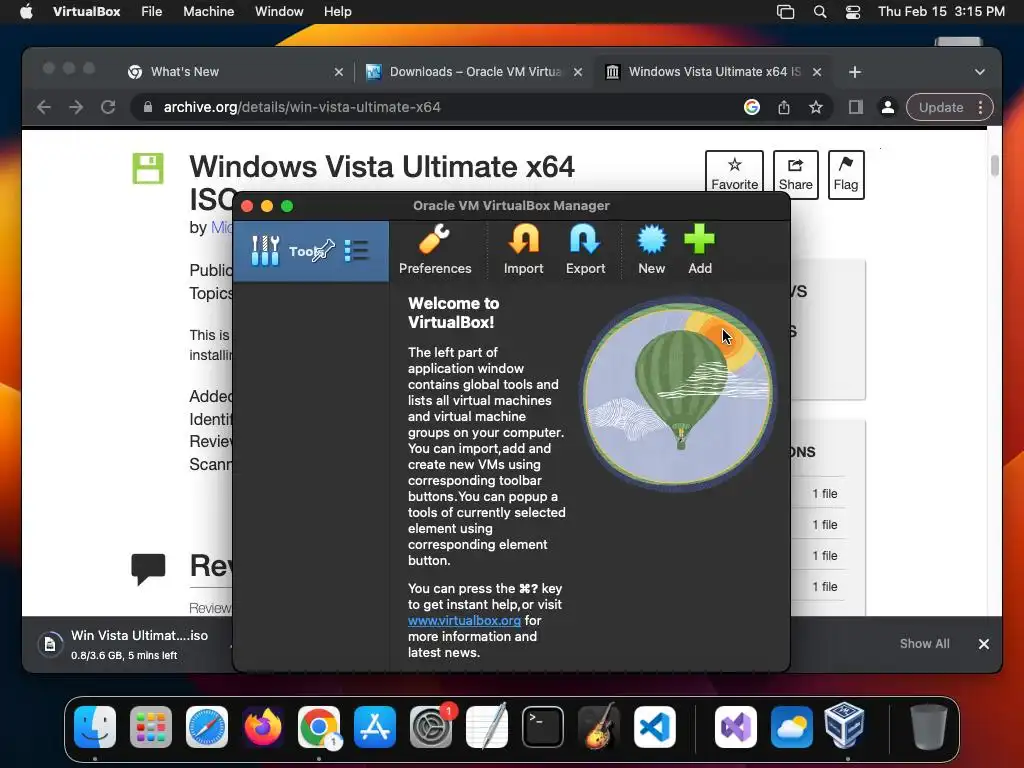Open Chrome three-dot menu
This screenshot has width=1024, height=768.
click(x=980, y=107)
